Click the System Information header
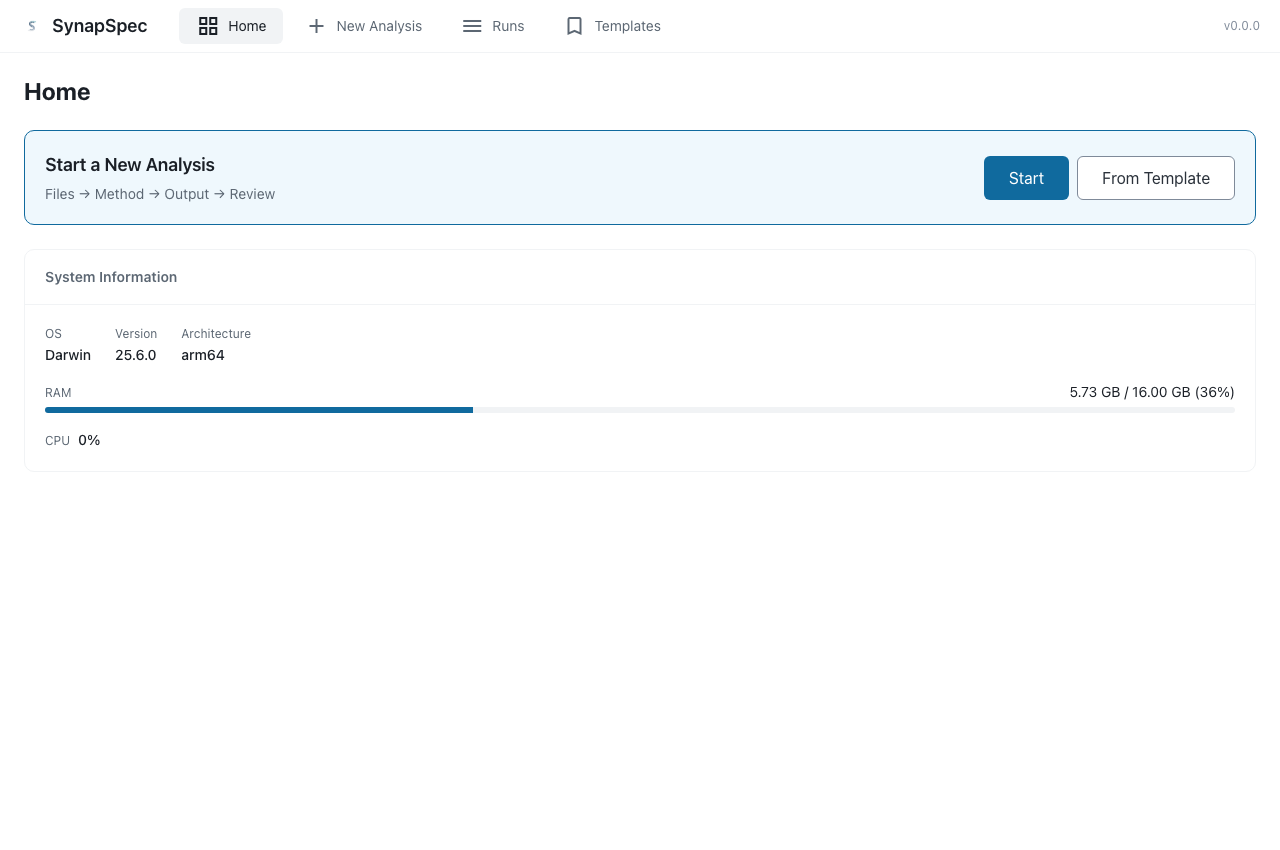This screenshot has width=1280, height=850. point(111,277)
